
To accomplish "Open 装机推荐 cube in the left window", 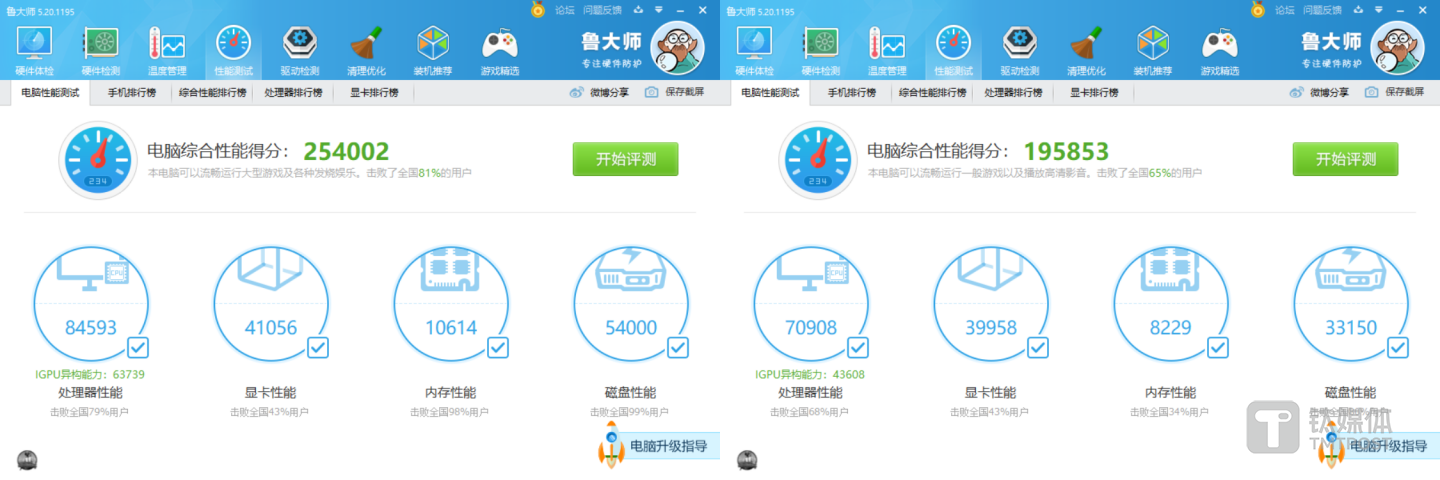I will click(433, 50).
